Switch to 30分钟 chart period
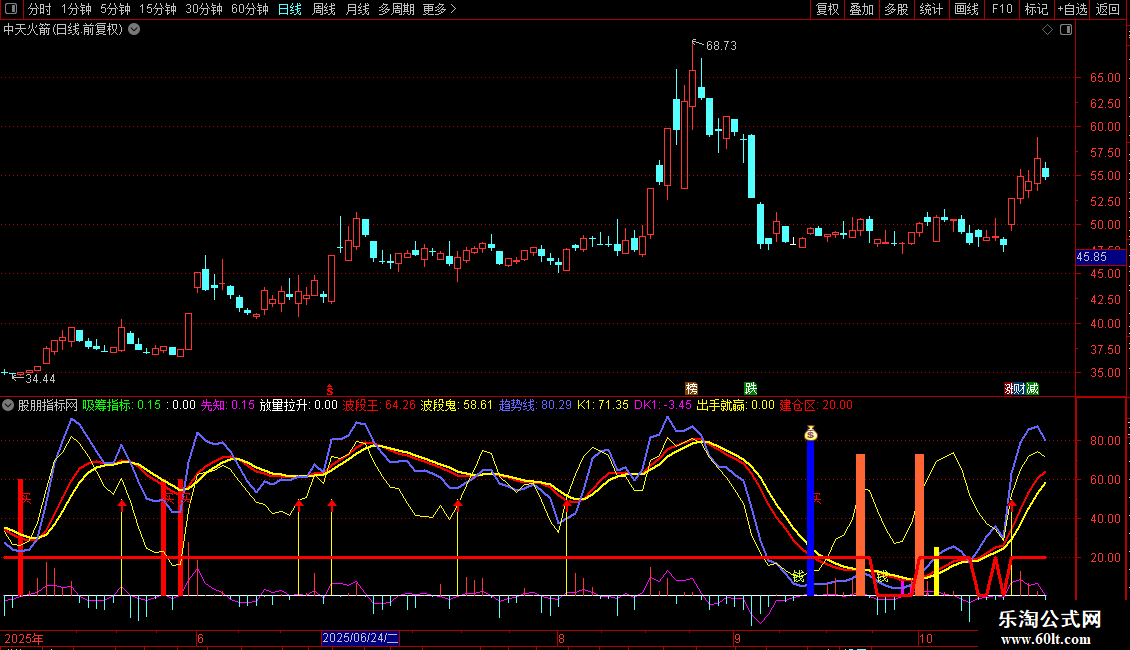This screenshot has width=1130, height=650. pyautogui.click(x=204, y=9)
